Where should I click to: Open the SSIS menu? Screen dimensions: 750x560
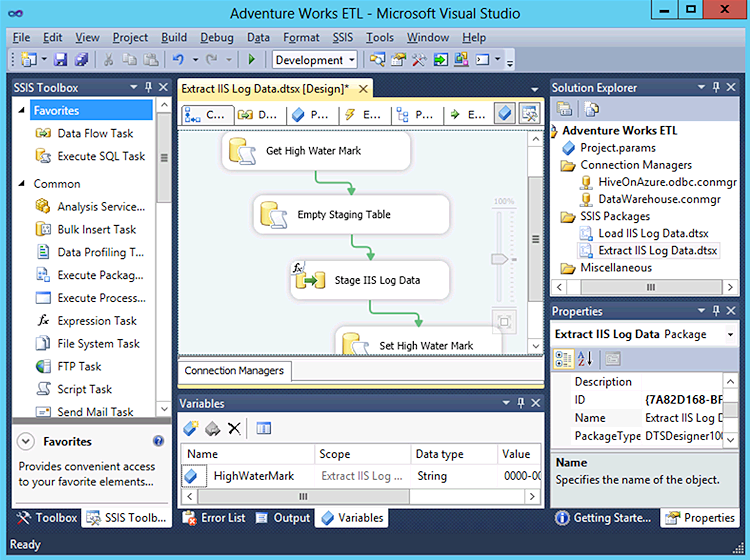(342, 37)
